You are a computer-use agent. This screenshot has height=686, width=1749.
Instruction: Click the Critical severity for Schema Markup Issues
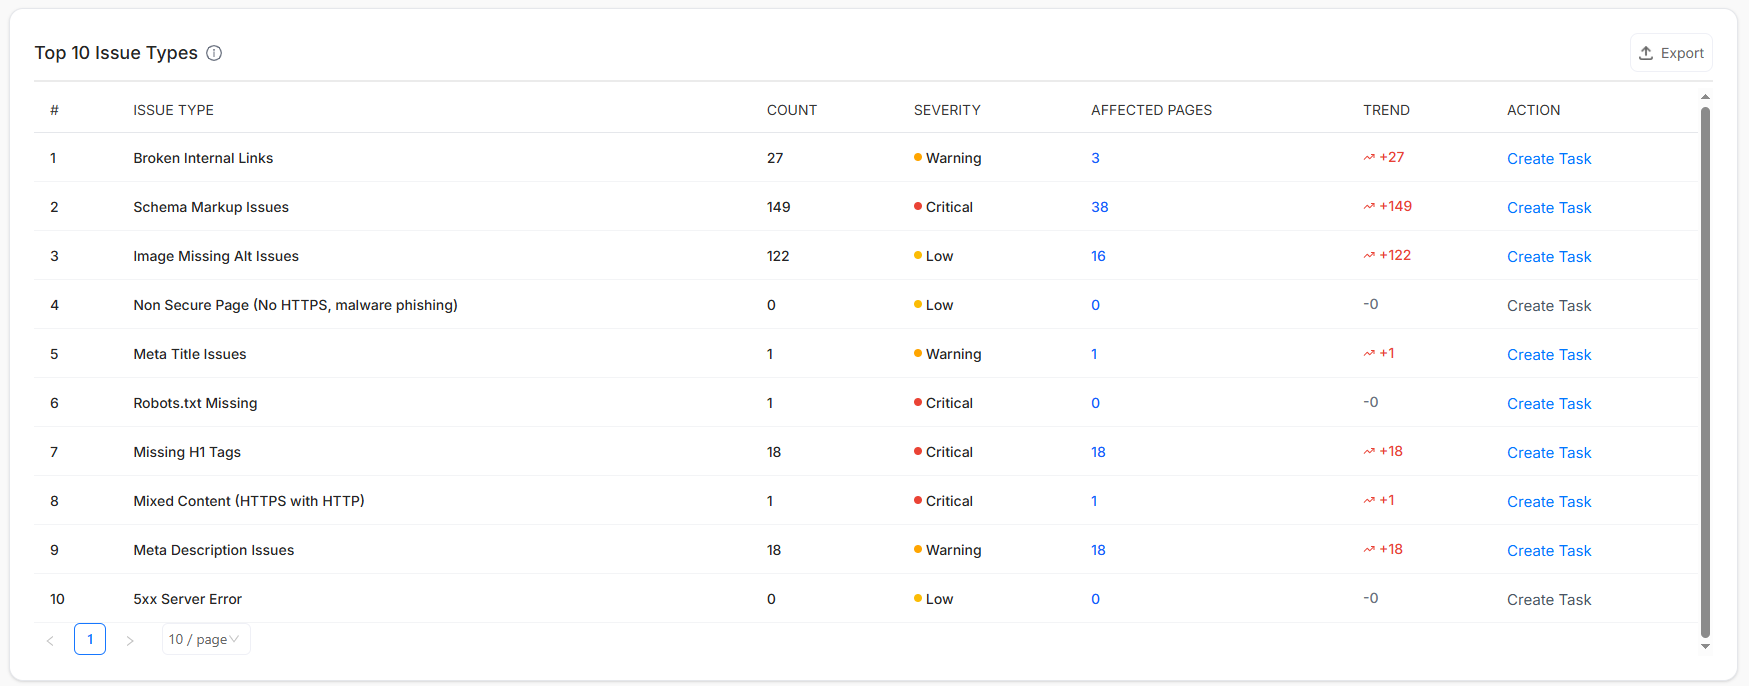tap(943, 207)
